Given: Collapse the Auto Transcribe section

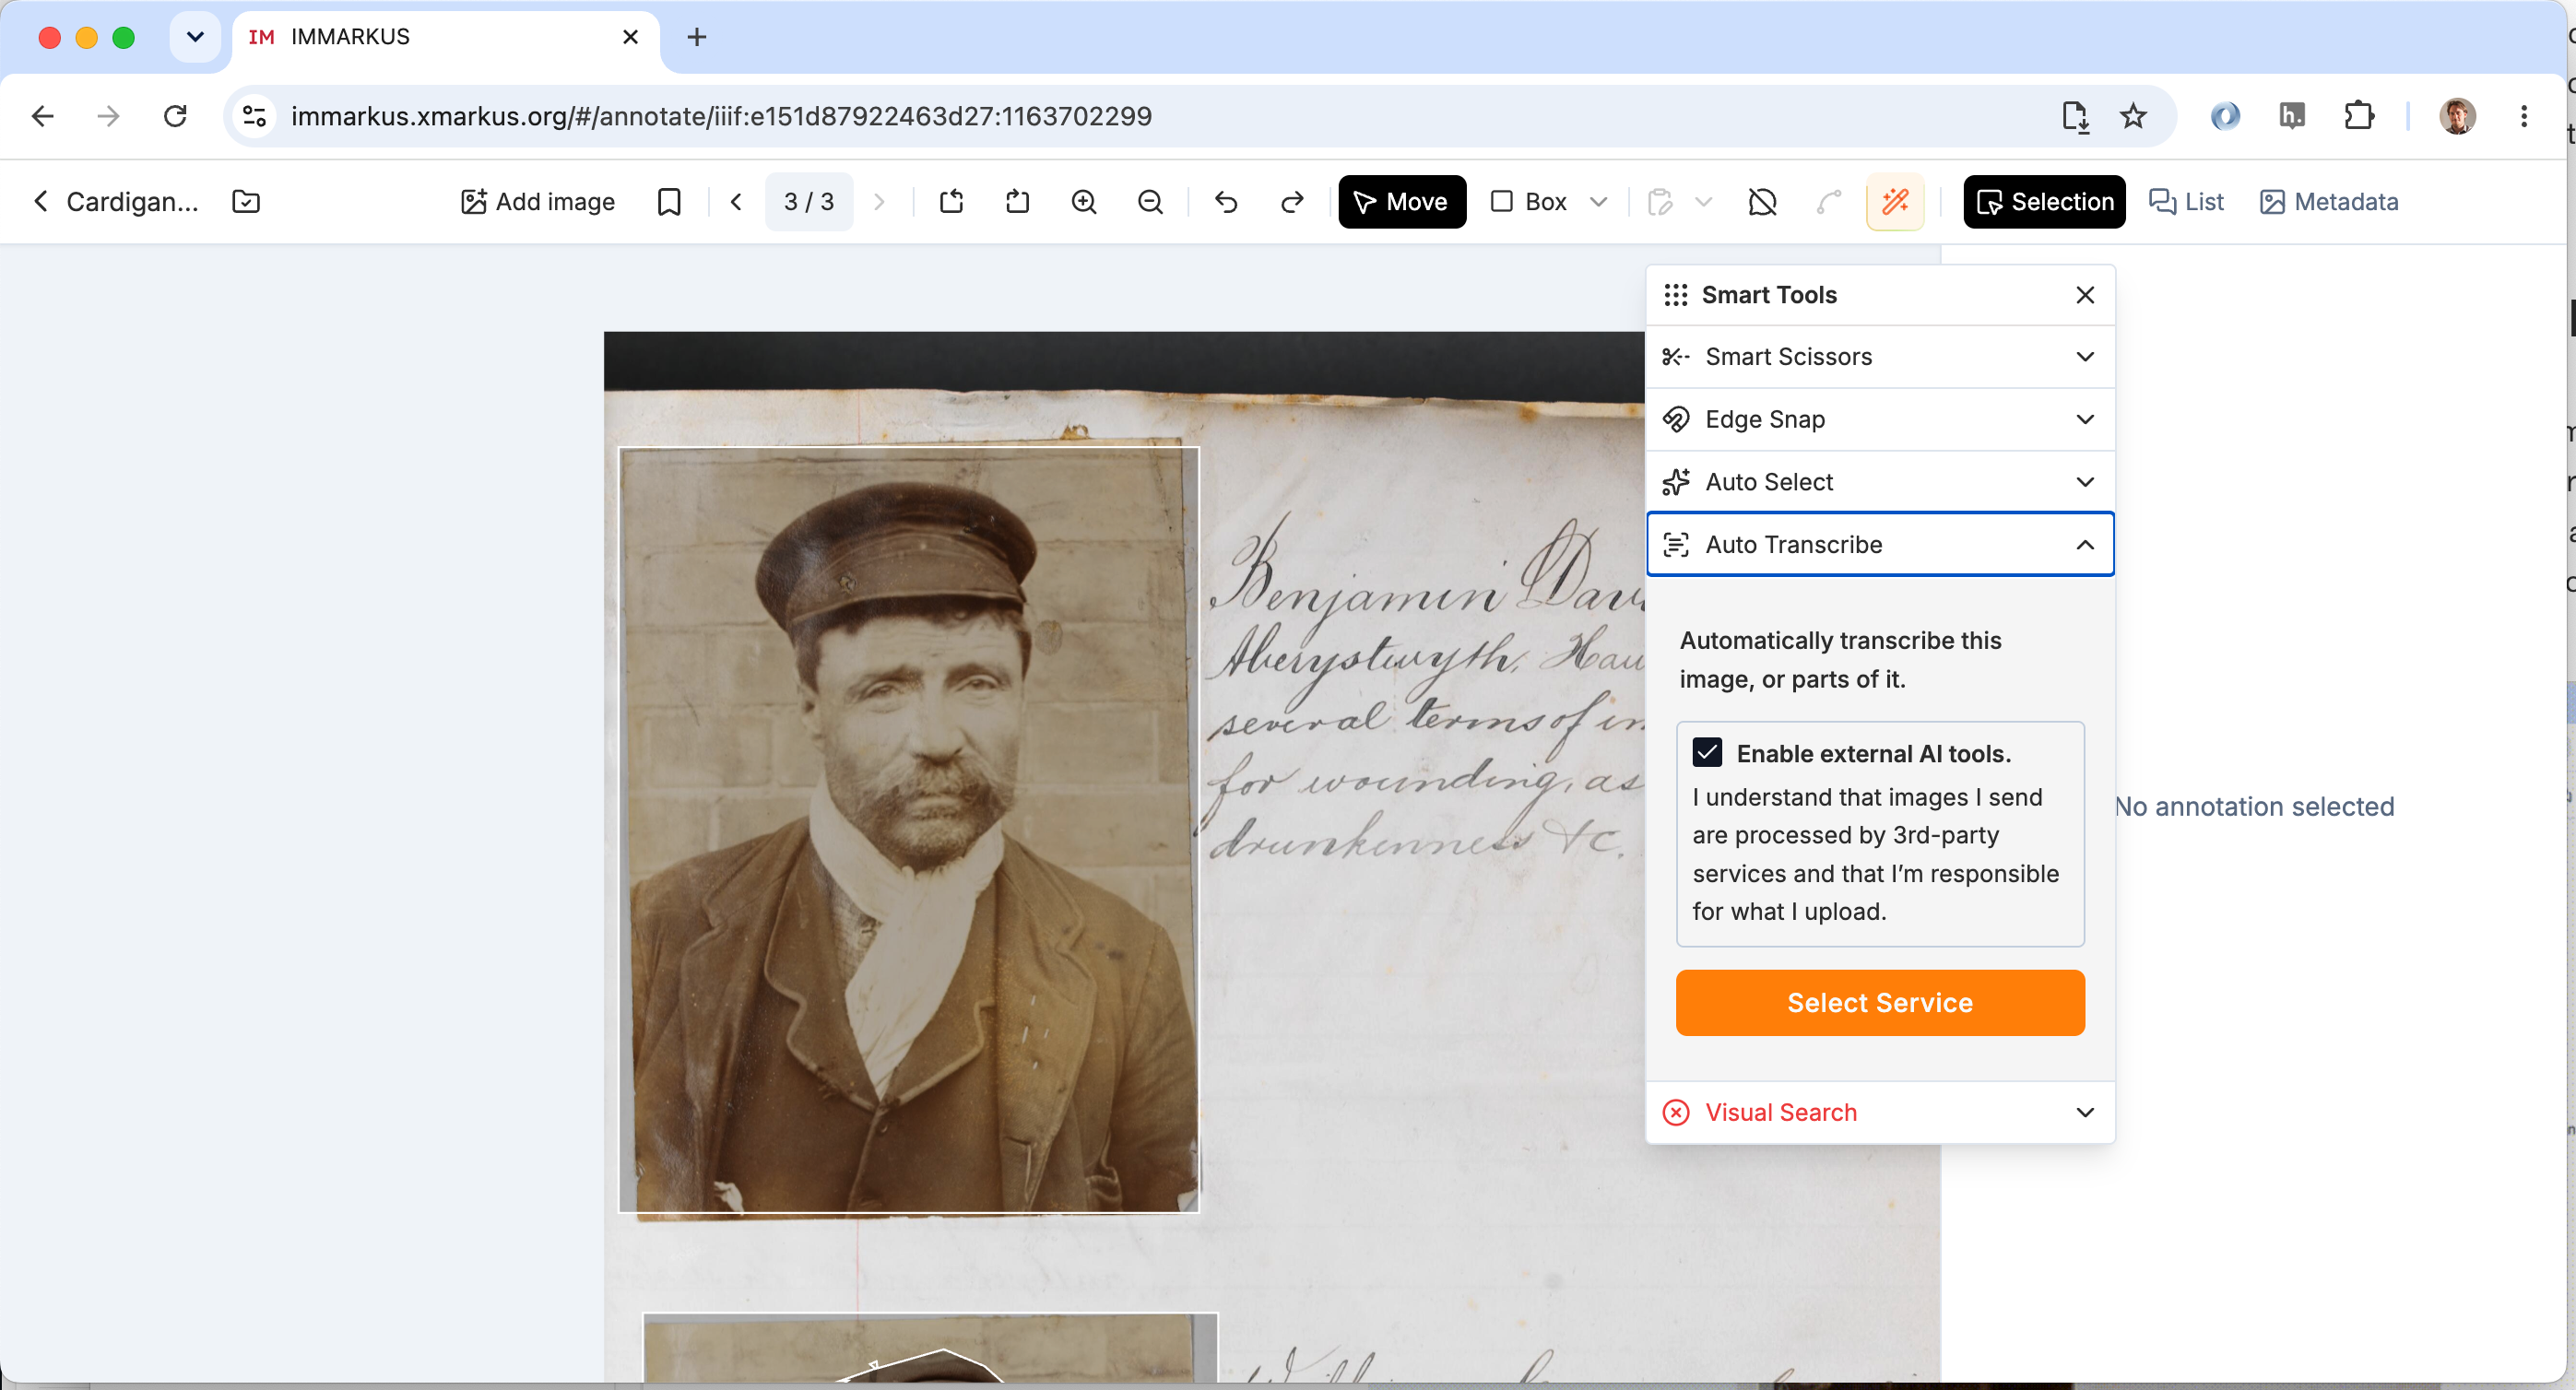Looking at the screenshot, I should [x=1880, y=545].
